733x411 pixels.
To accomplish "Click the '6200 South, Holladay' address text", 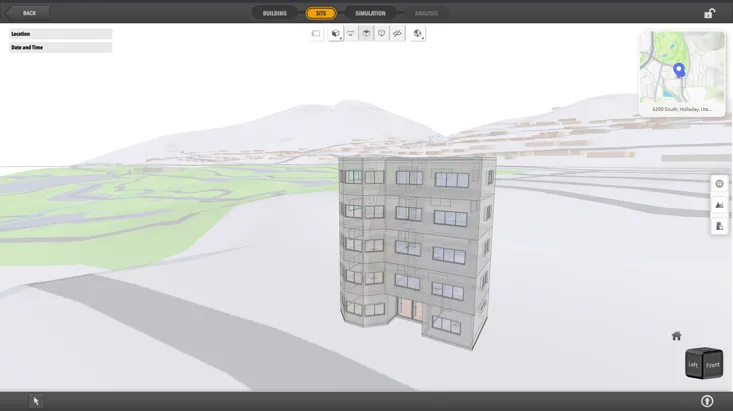I will (x=682, y=109).
